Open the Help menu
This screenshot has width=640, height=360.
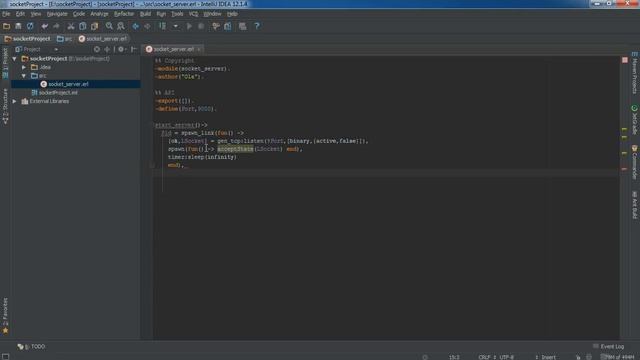[232, 14]
